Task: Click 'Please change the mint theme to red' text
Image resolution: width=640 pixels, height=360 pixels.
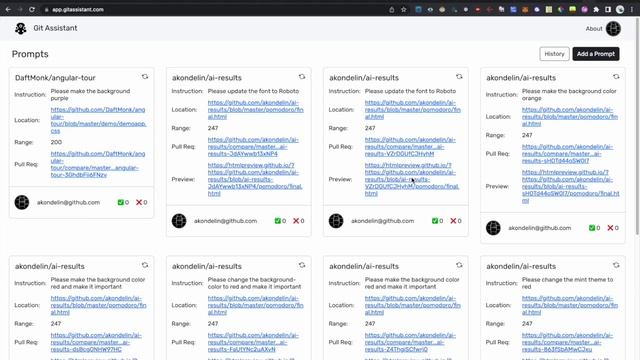Action: pyautogui.click(x=567, y=283)
